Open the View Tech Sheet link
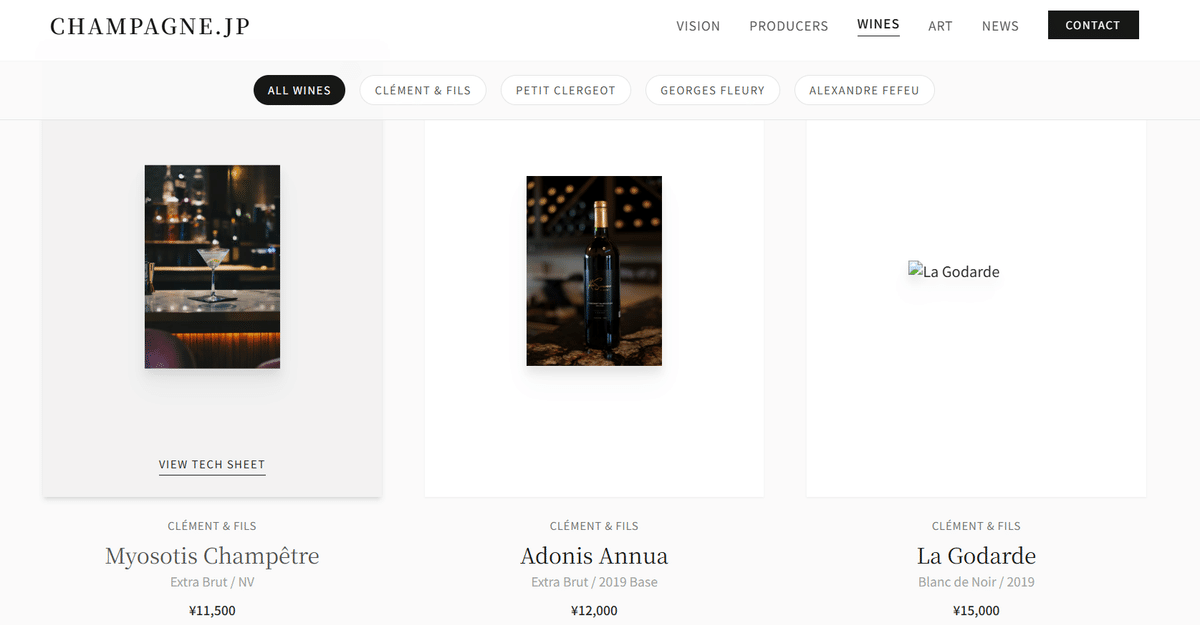1200x625 pixels. pyautogui.click(x=212, y=465)
